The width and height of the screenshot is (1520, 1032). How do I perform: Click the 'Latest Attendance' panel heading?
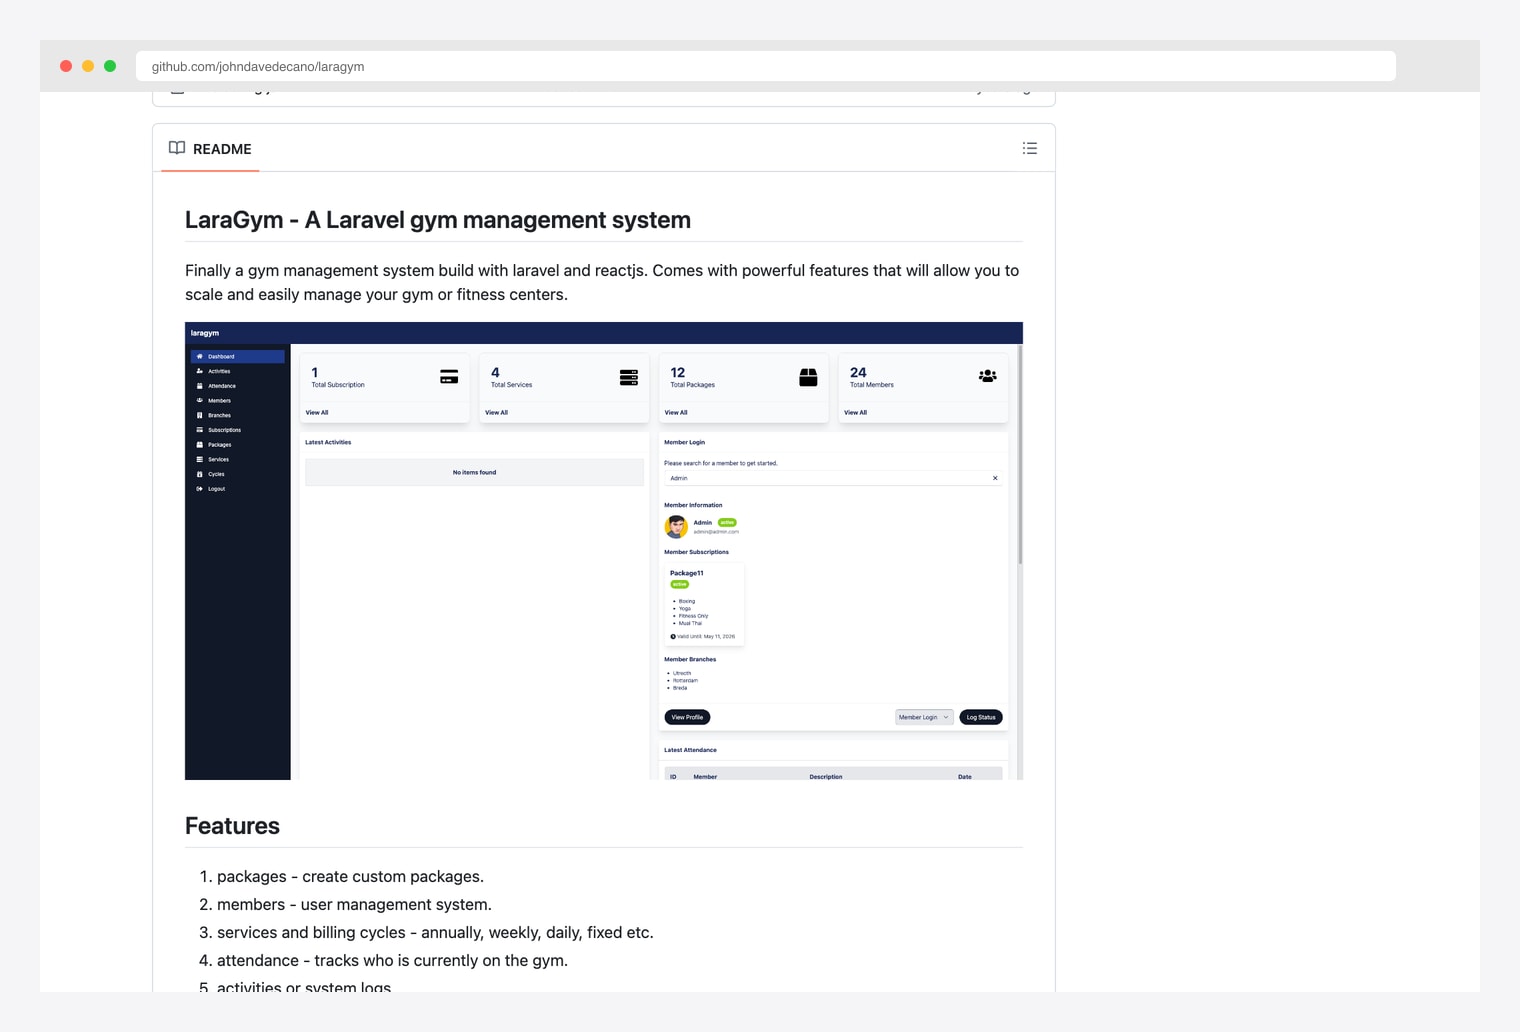[690, 750]
